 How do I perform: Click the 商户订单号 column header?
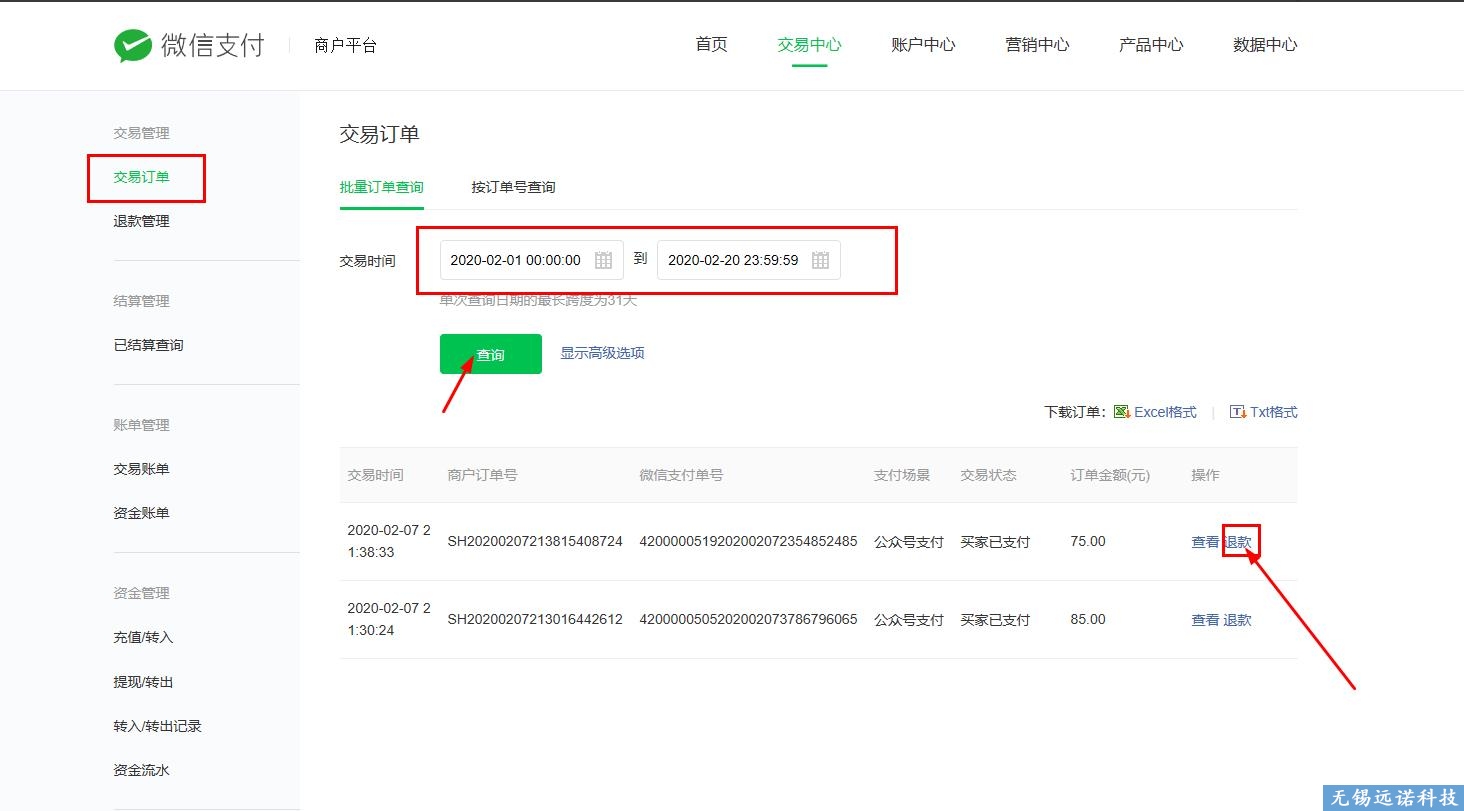point(482,475)
